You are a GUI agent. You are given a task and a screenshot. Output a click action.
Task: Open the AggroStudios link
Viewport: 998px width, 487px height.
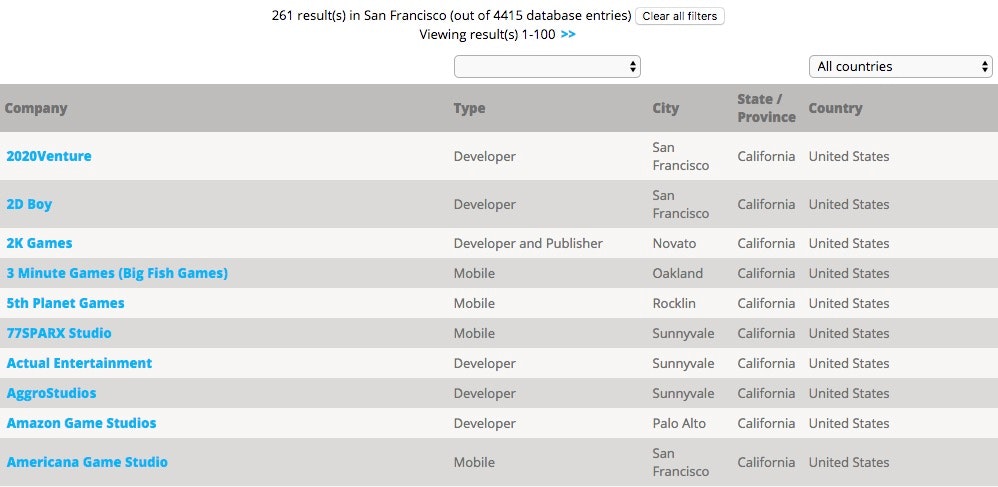52,393
